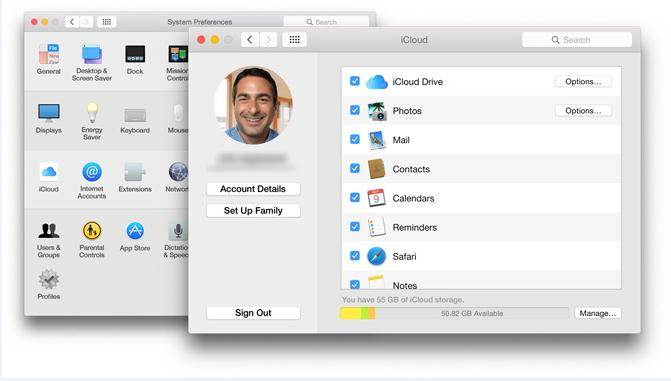Go forward in iCloud window toolbar

pos(268,40)
